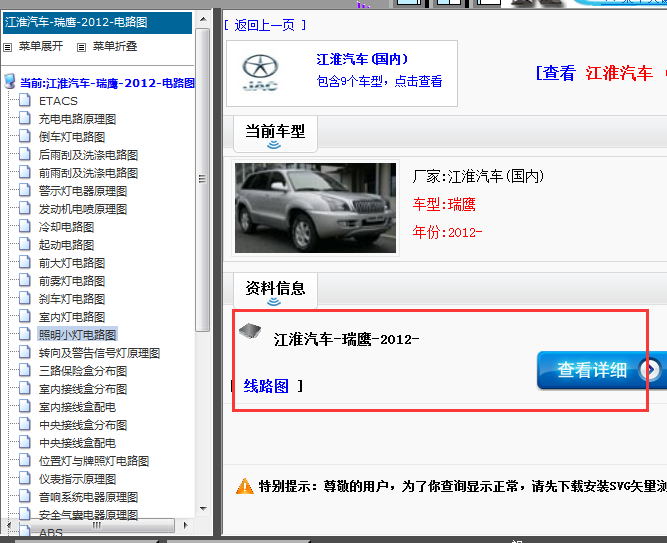Open 位置灯与牌照灯电路图

pos(94,460)
